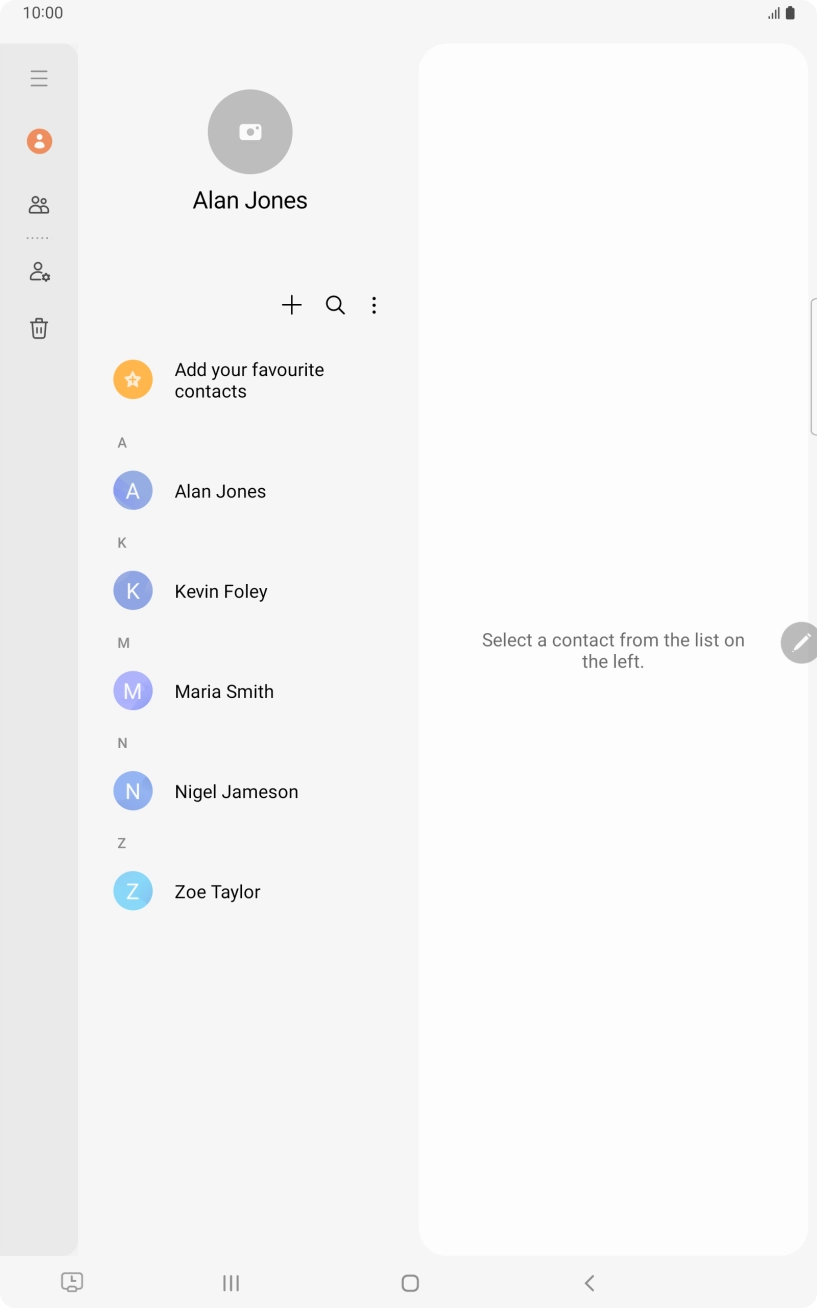The width and height of the screenshot is (817, 1308).
Task: Select the Contacts icon in the sidebar
Action: [39, 140]
